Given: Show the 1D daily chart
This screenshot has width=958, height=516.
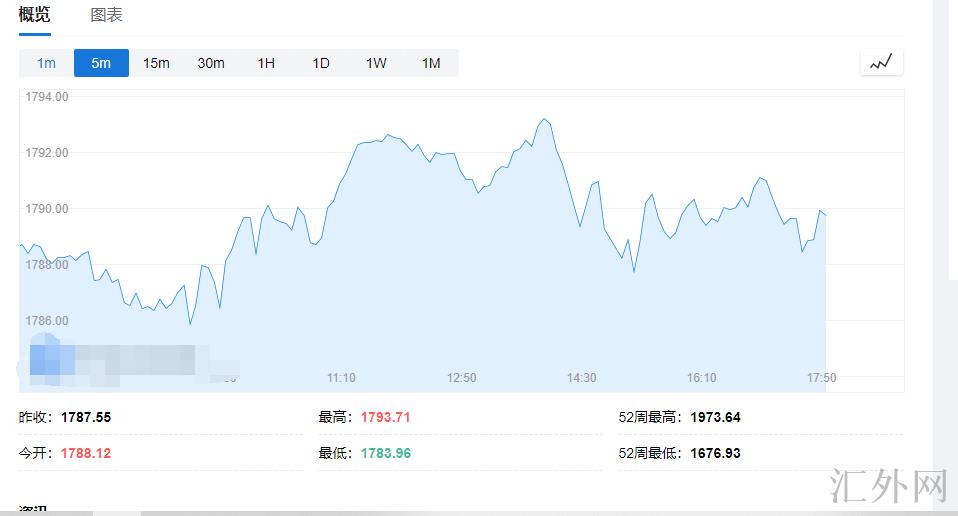Looking at the screenshot, I should click(x=321, y=63).
